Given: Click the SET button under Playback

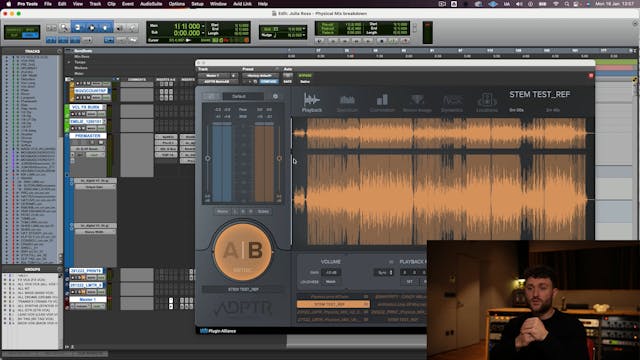Looking at the screenshot, I should pyautogui.click(x=409, y=282).
